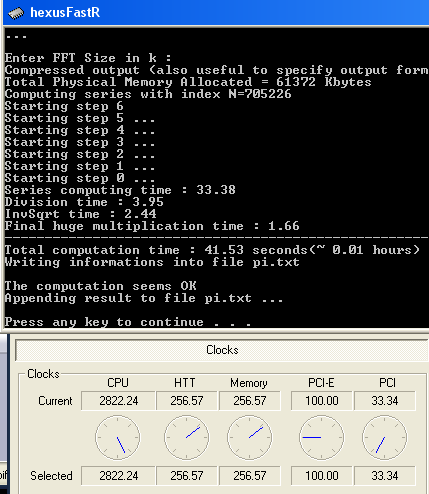Select the Current CPU value 2822.24

pyautogui.click(x=118, y=401)
